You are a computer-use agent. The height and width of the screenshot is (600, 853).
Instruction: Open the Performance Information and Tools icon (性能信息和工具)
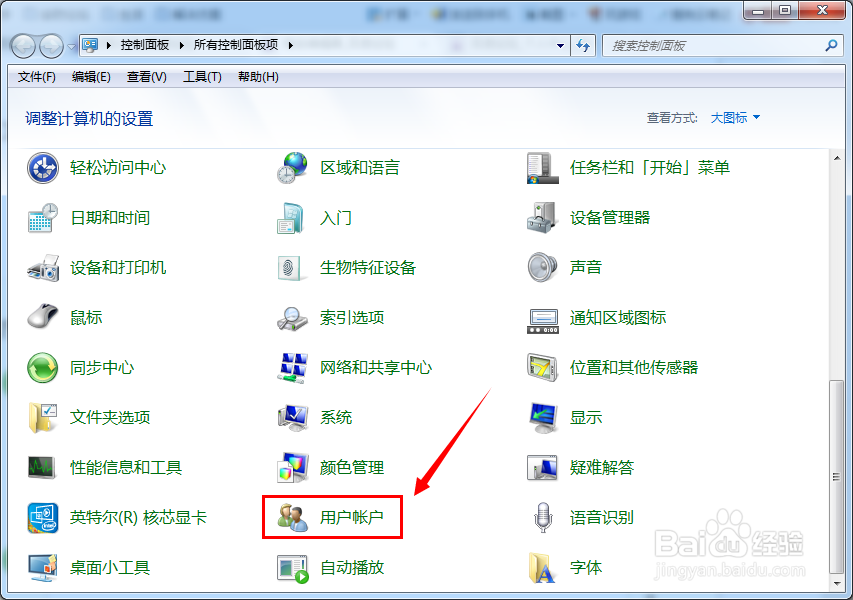(x=42, y=467)
